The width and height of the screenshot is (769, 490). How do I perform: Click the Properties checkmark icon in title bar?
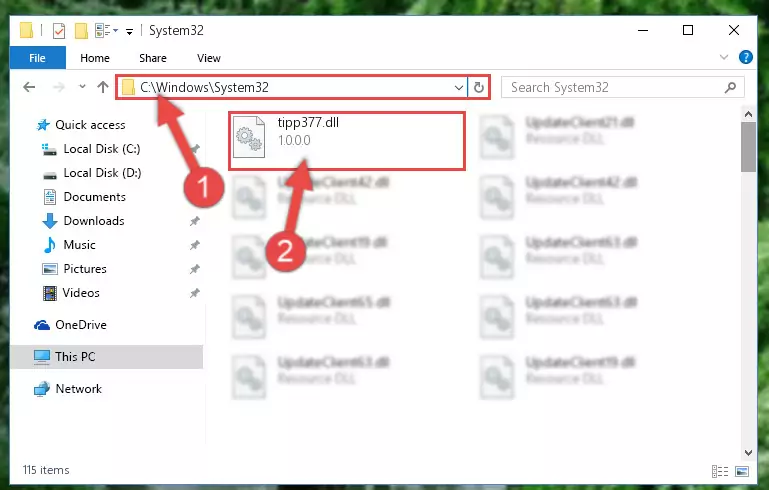pyautogui.click(x=59, y=31)
